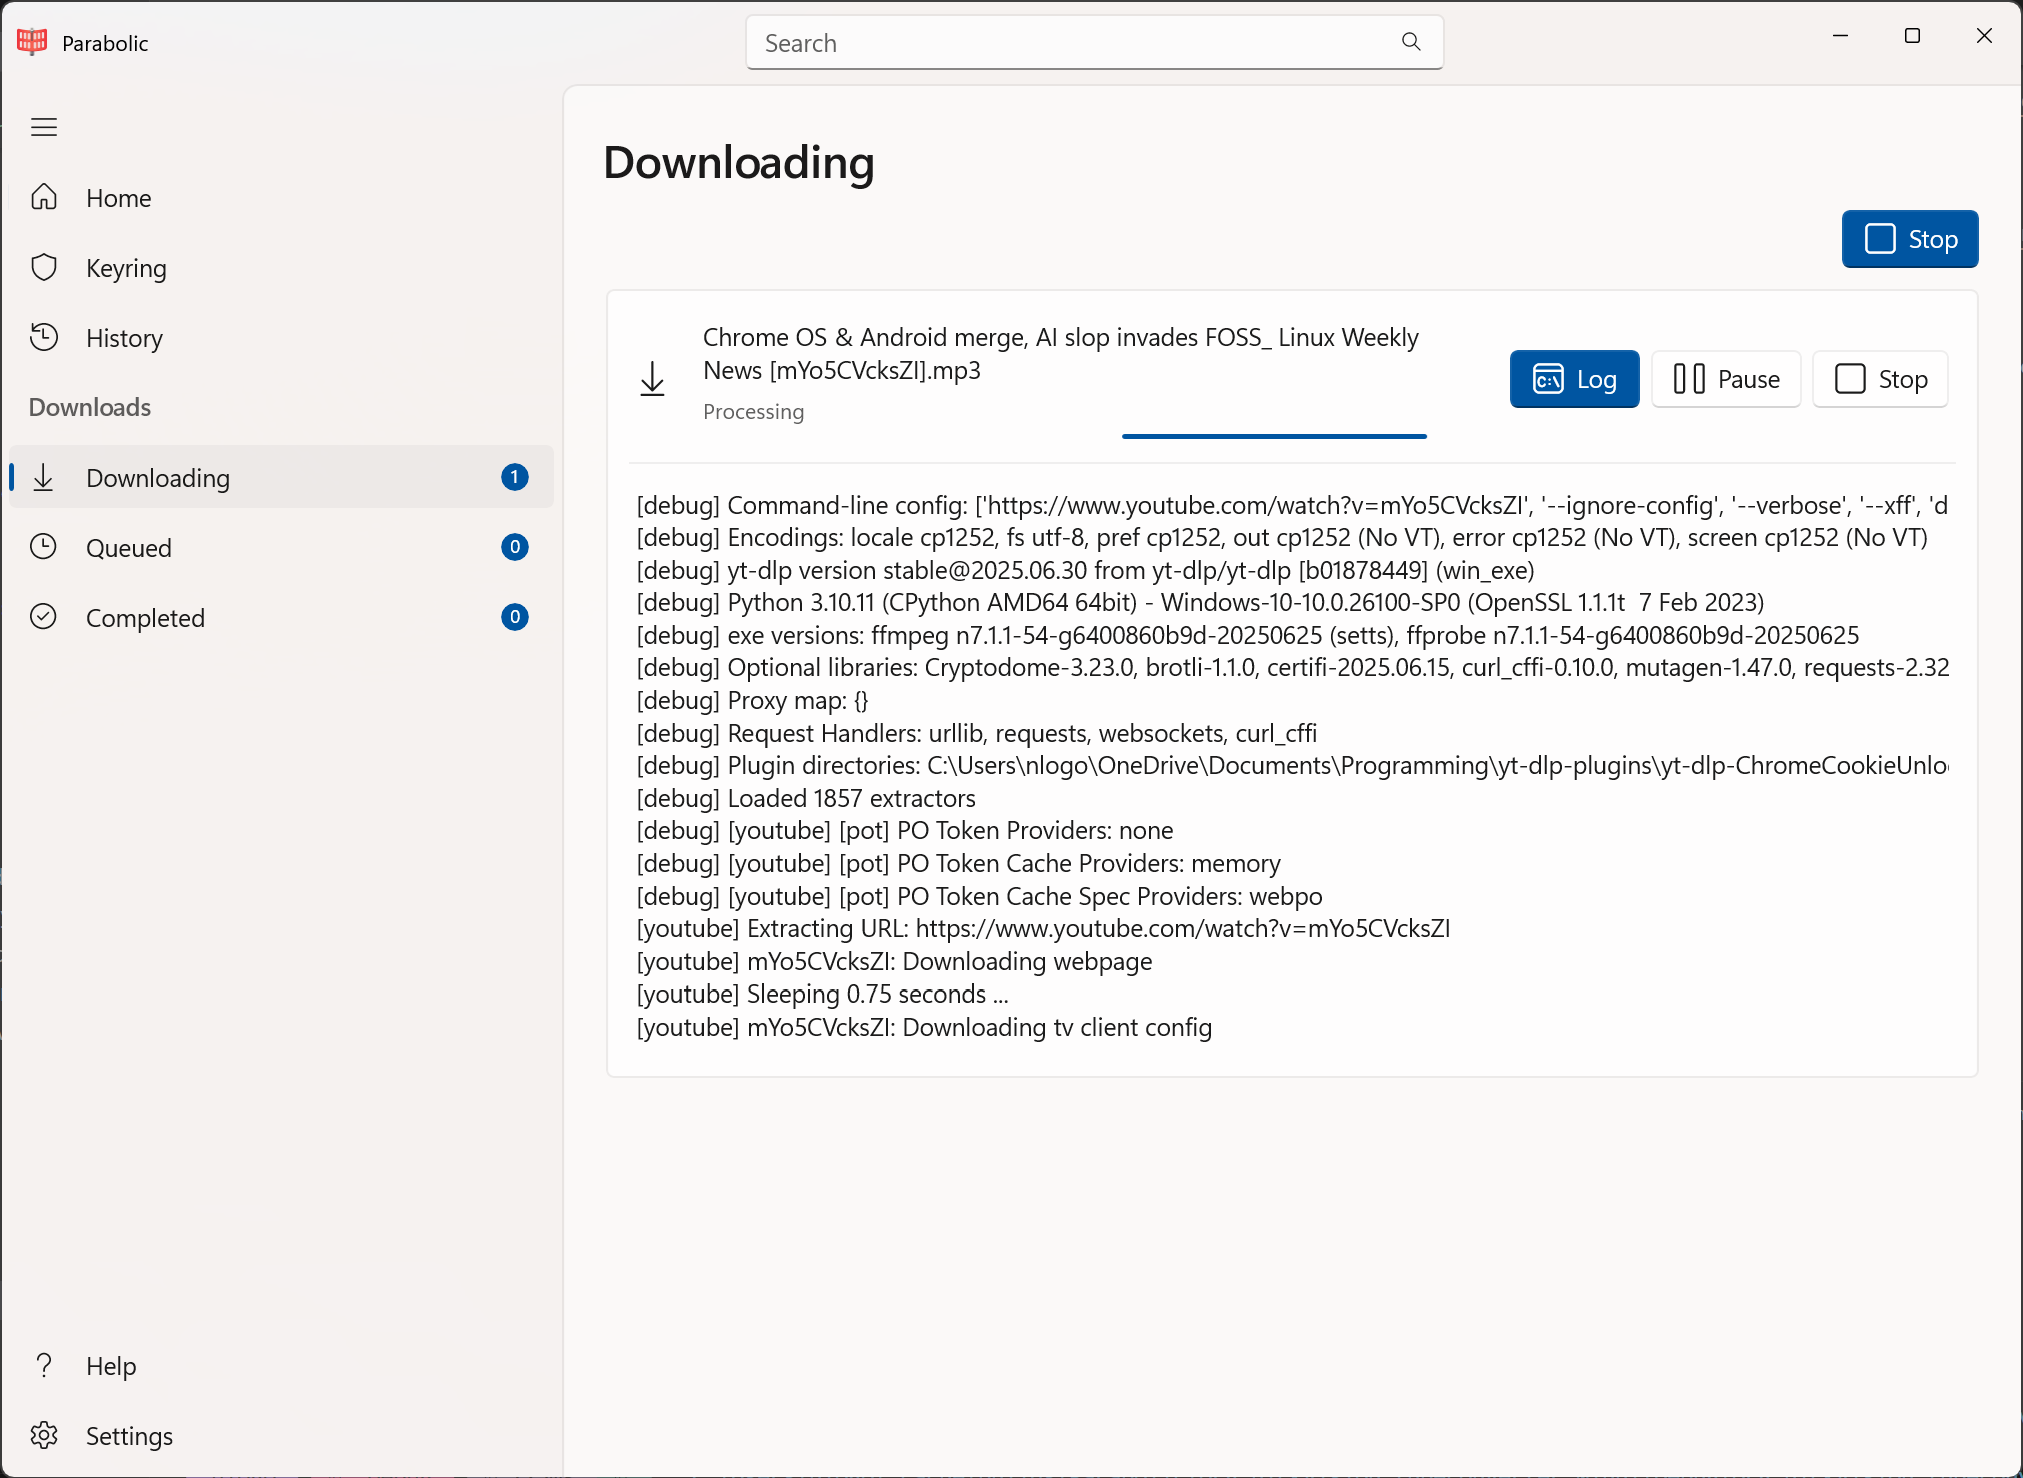Click the Home house icon
The width and height of the screenshot is (2023, 1478).
pos(44,197)
